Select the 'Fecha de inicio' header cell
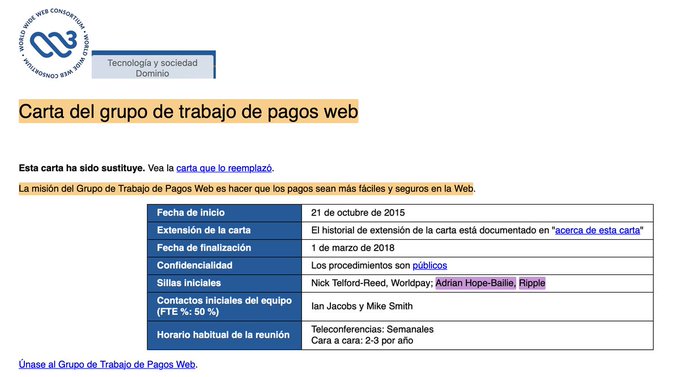The height and width of the screenshot is (377, 680). point(224,213)
